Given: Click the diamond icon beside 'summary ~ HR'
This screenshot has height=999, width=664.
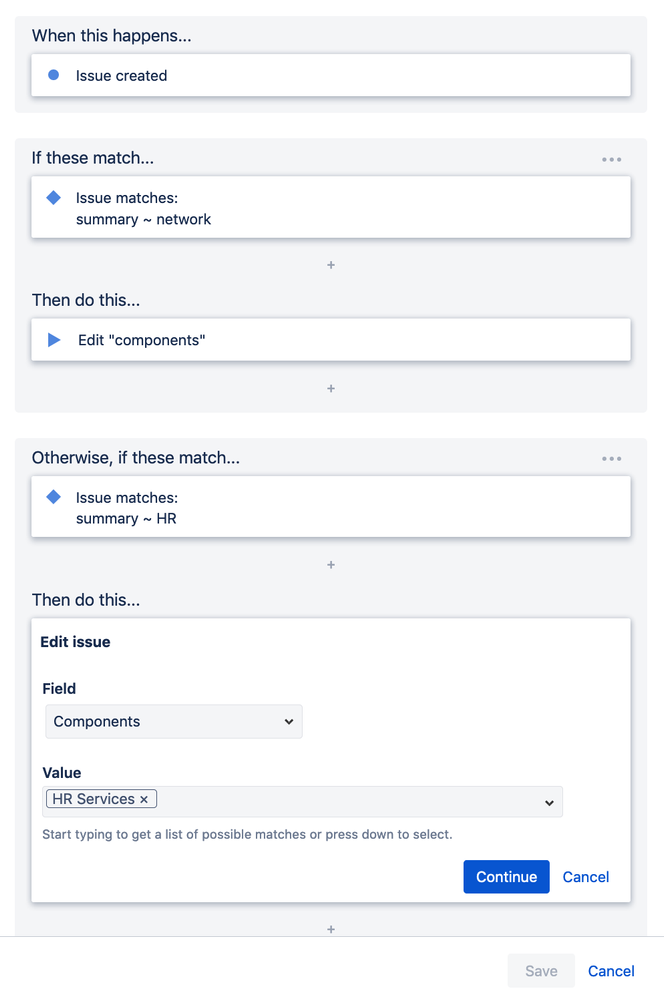Looking at the screenshot, I should 53,497.
